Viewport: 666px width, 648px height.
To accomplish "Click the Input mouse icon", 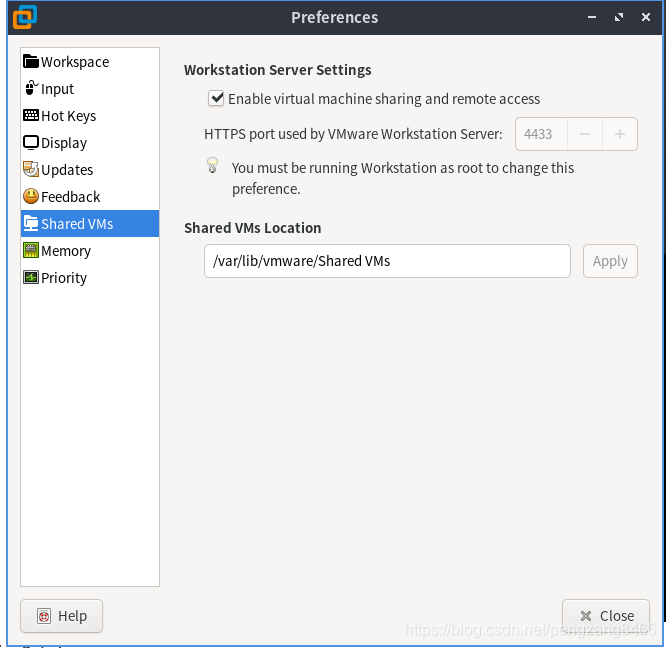I will pyautogui.click(x=31, y=88).
